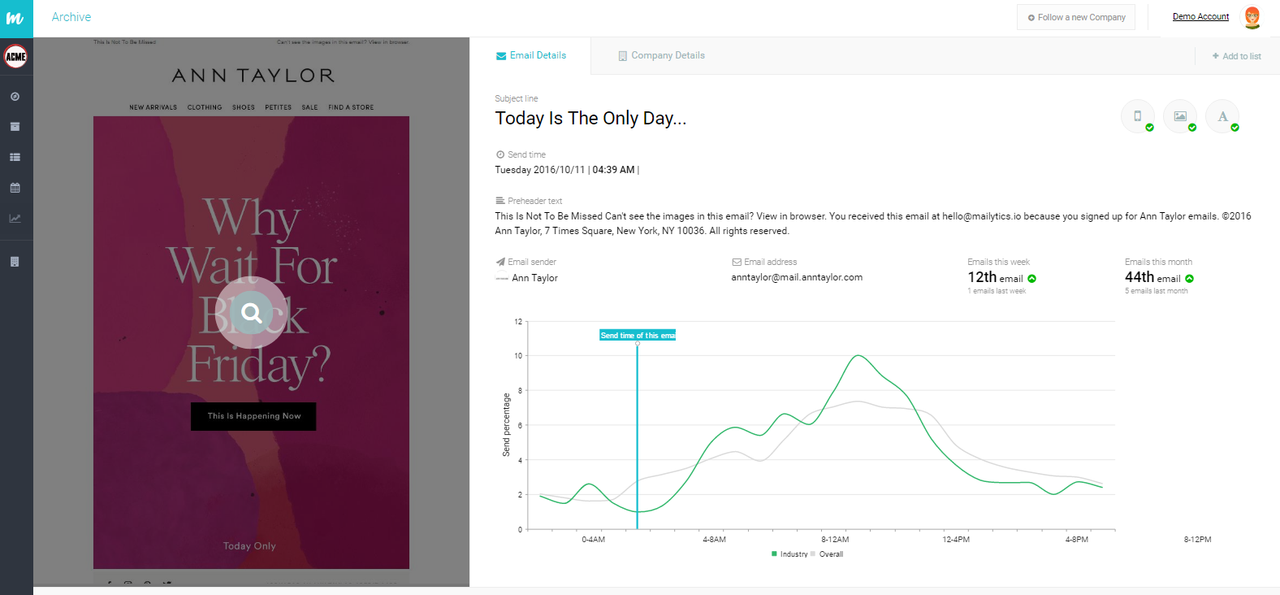Click the user avatar in top right

click(1252, 17)
